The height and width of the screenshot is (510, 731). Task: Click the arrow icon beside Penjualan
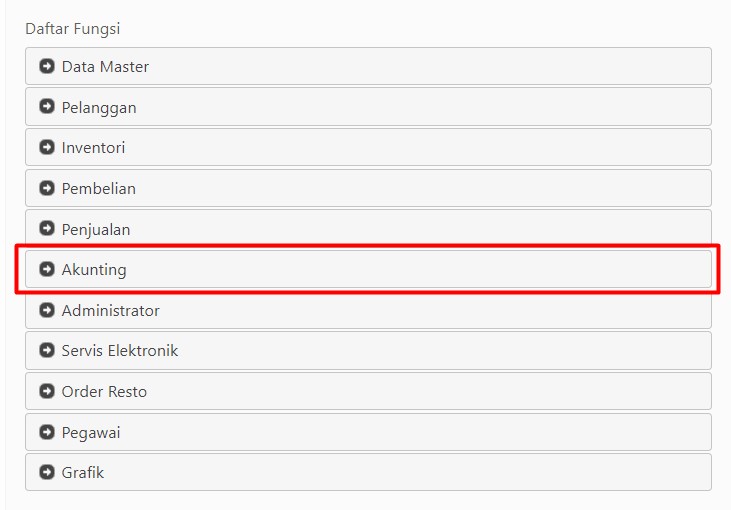coord(47,228)
